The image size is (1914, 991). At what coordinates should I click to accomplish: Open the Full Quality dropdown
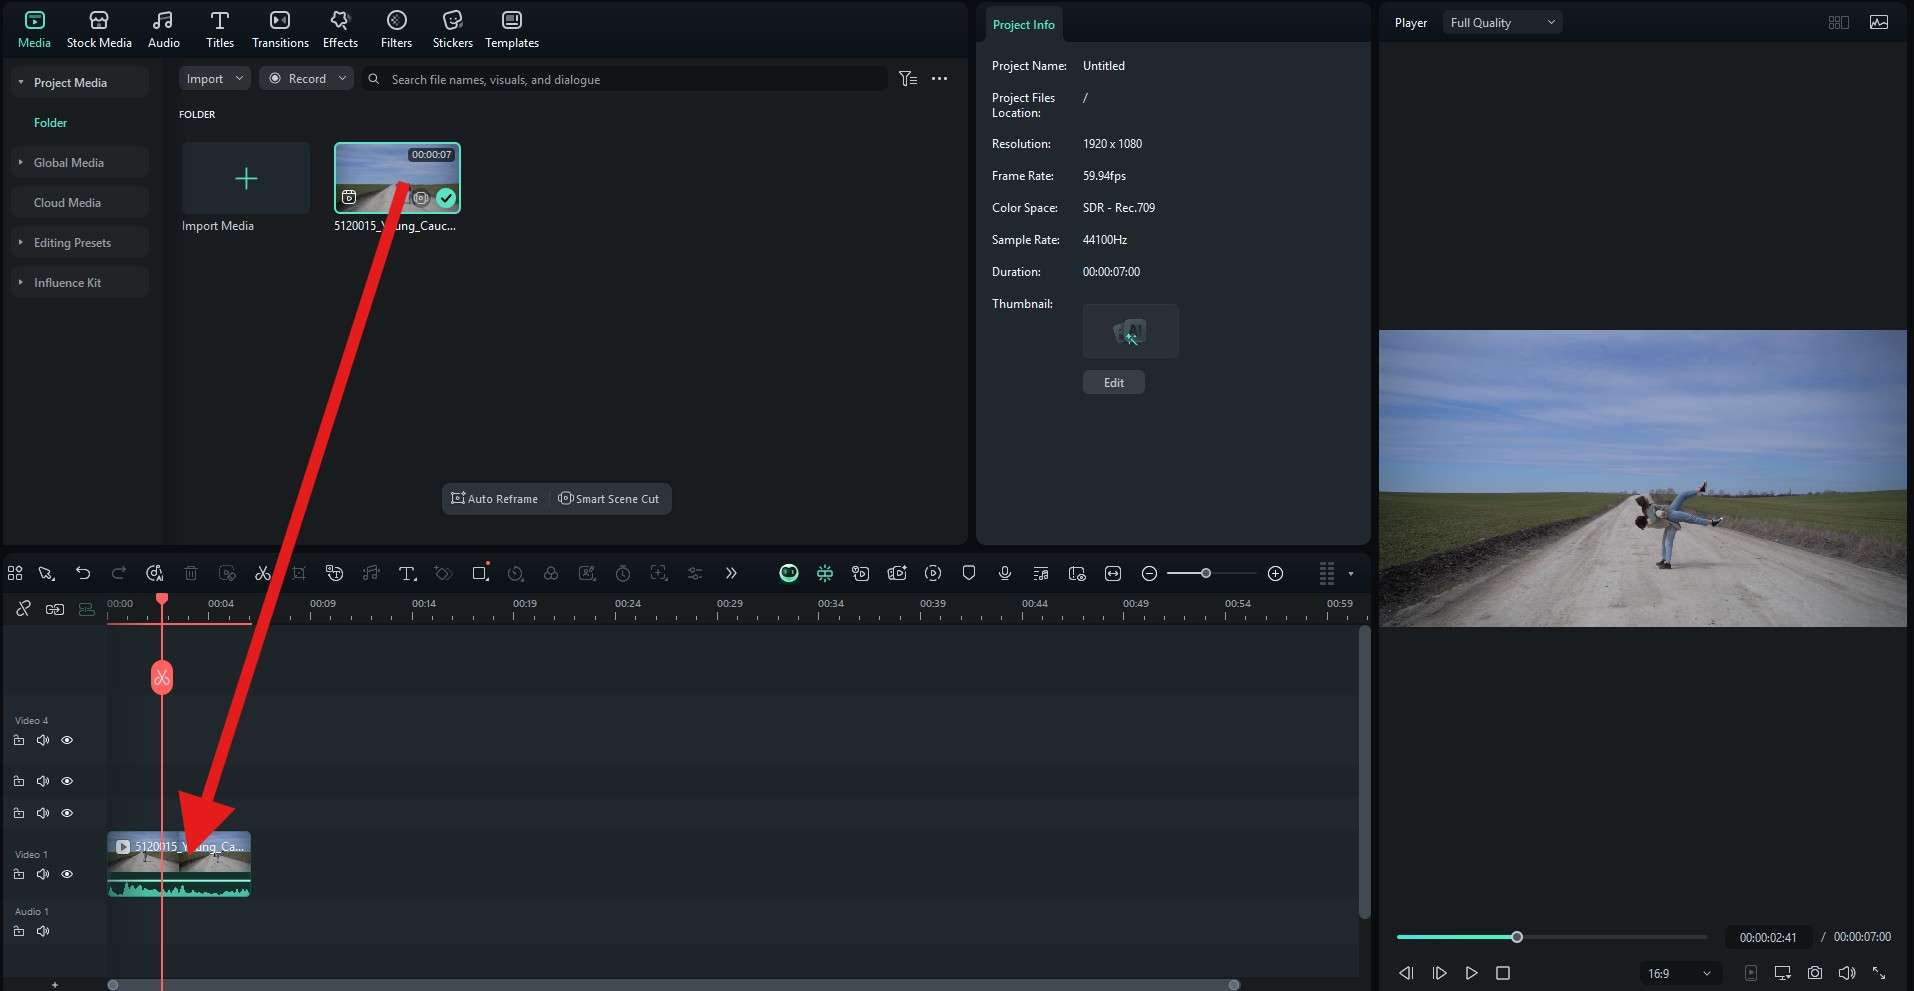coord(1502,22)
